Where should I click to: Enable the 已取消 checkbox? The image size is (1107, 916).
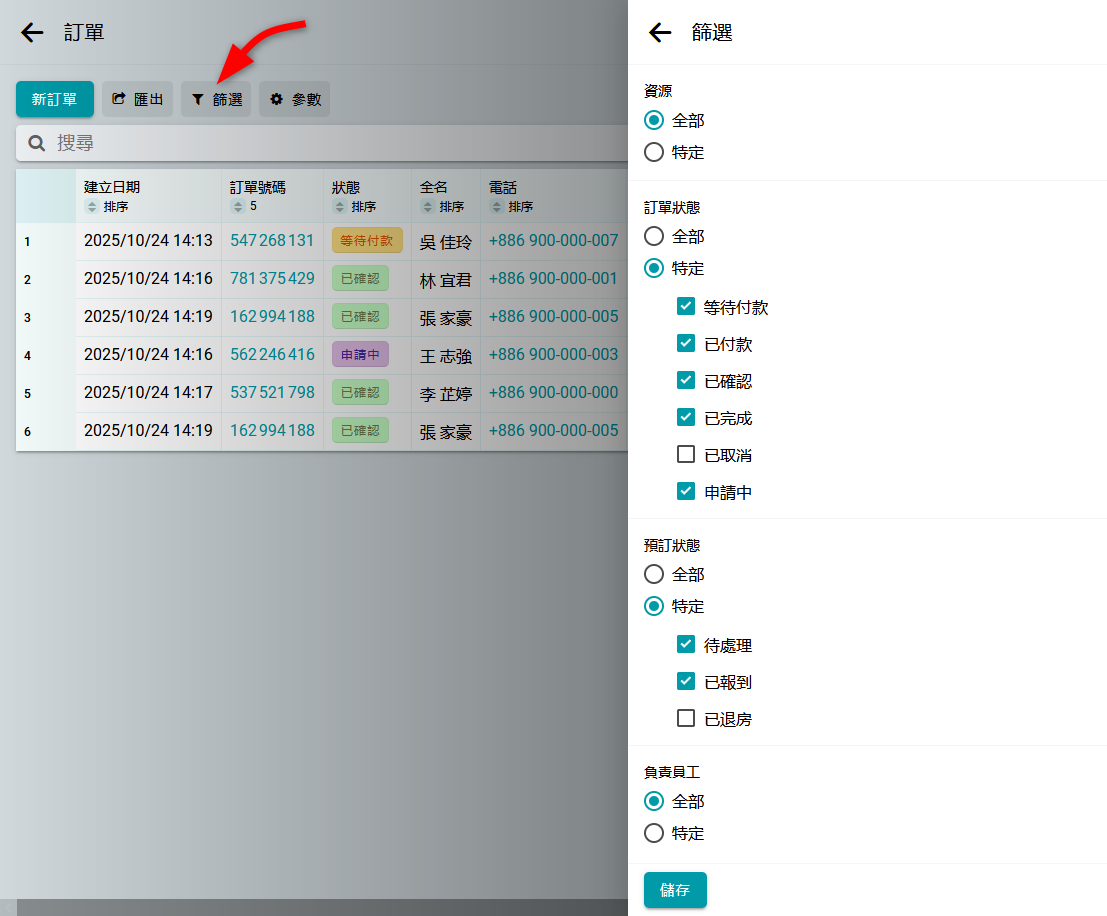click(686, 455)
